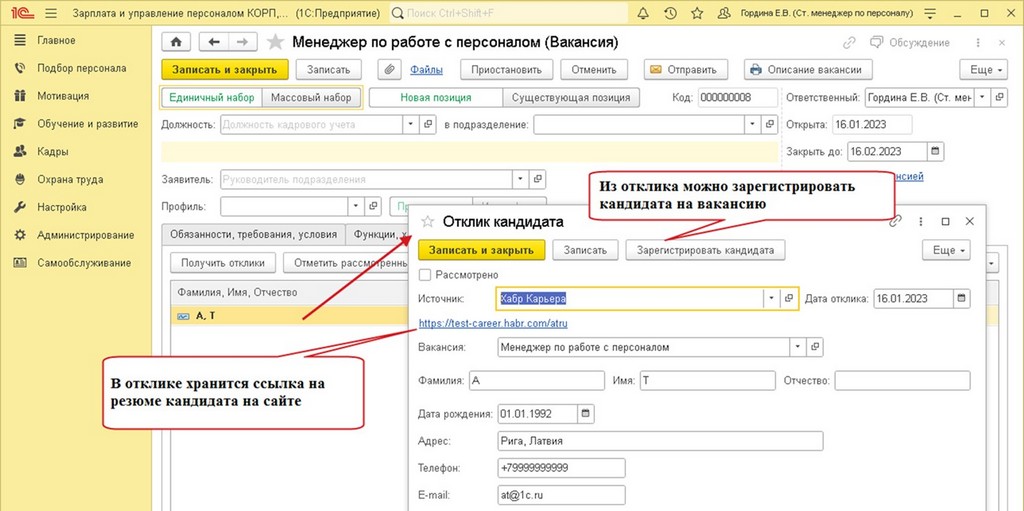Open Мотивация section
This screenshot has width=1024, height=511.
pos(63,96)
